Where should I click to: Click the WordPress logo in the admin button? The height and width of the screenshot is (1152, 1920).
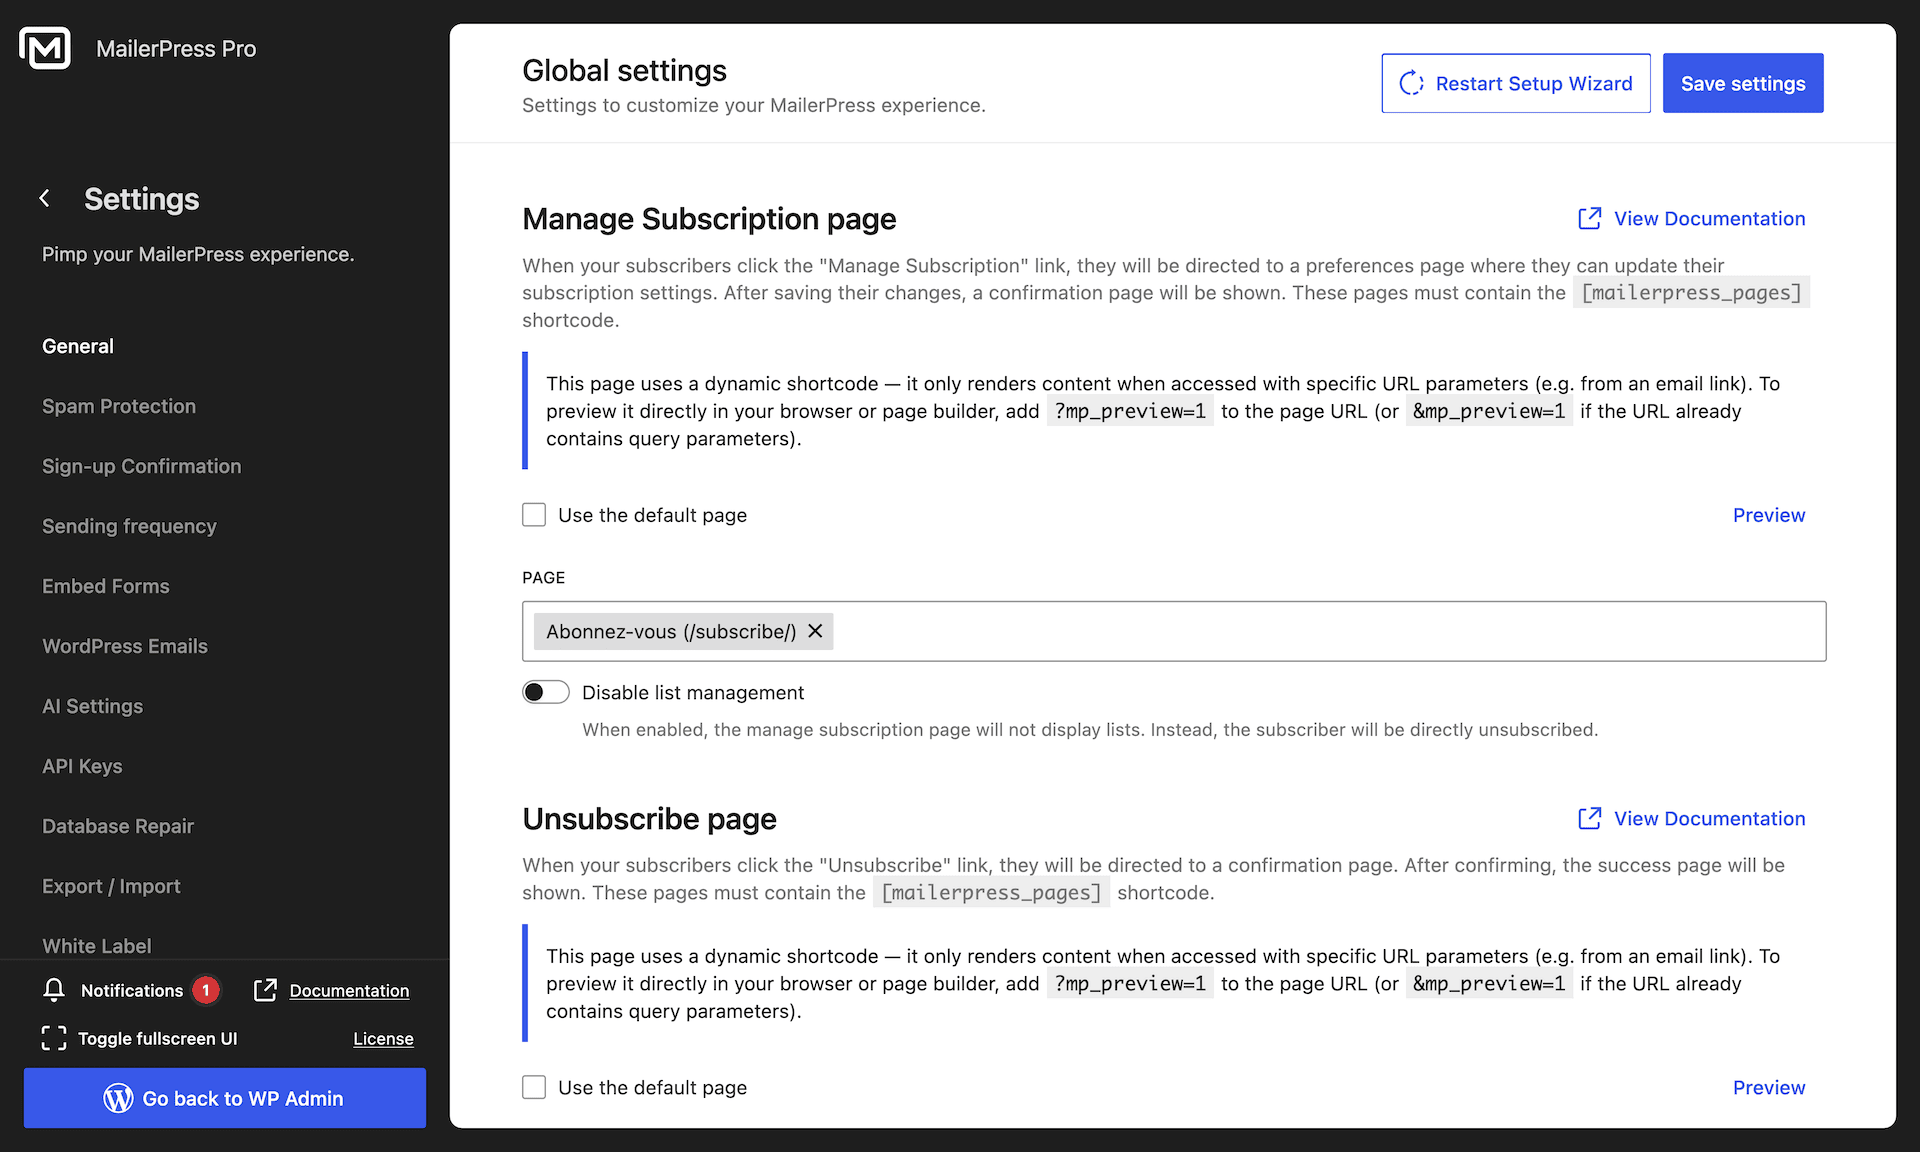pos(118,1098)
